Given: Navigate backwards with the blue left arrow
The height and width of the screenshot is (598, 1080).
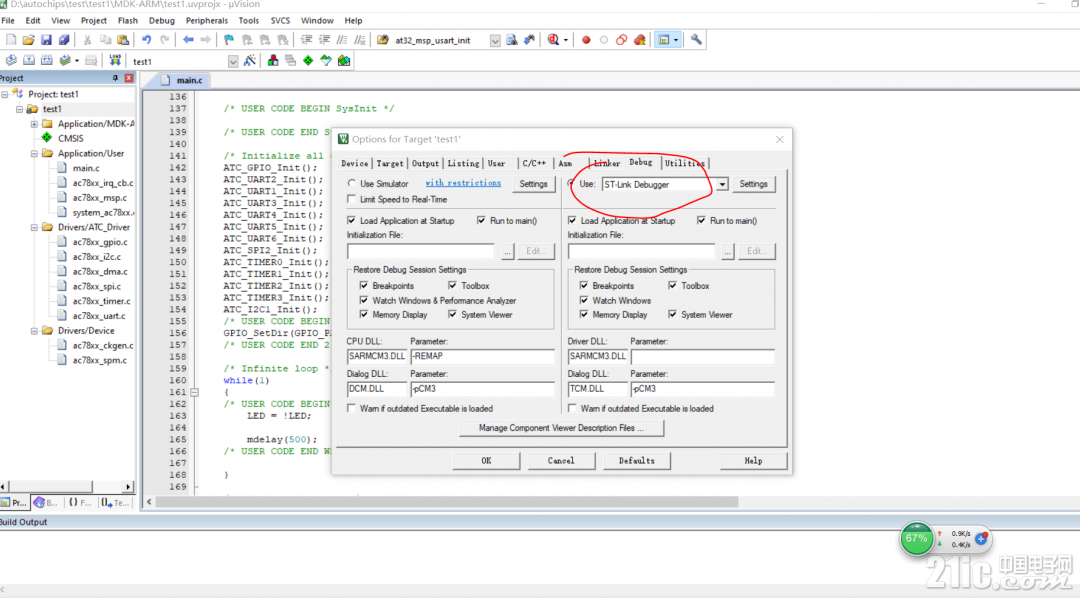Looking at the screenshot, I should [188, 40].
